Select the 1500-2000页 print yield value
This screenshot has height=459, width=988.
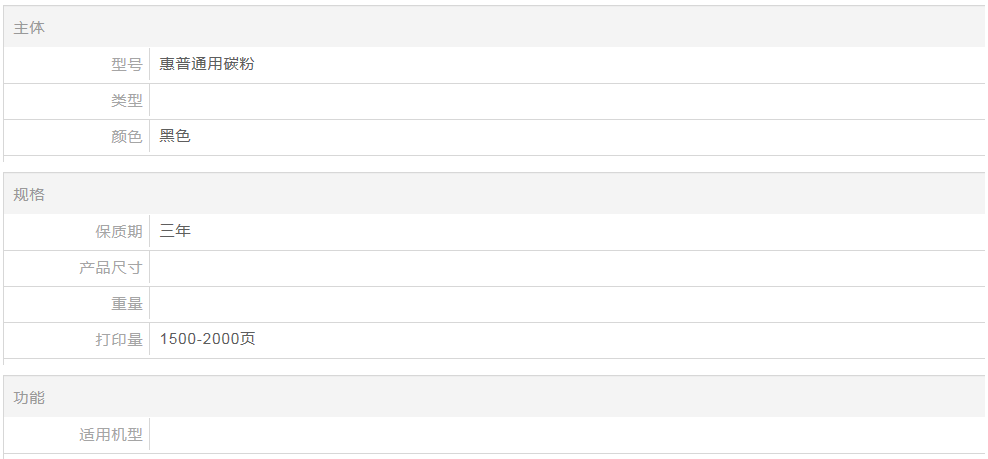pyautogui.click(x=207, y=340)
